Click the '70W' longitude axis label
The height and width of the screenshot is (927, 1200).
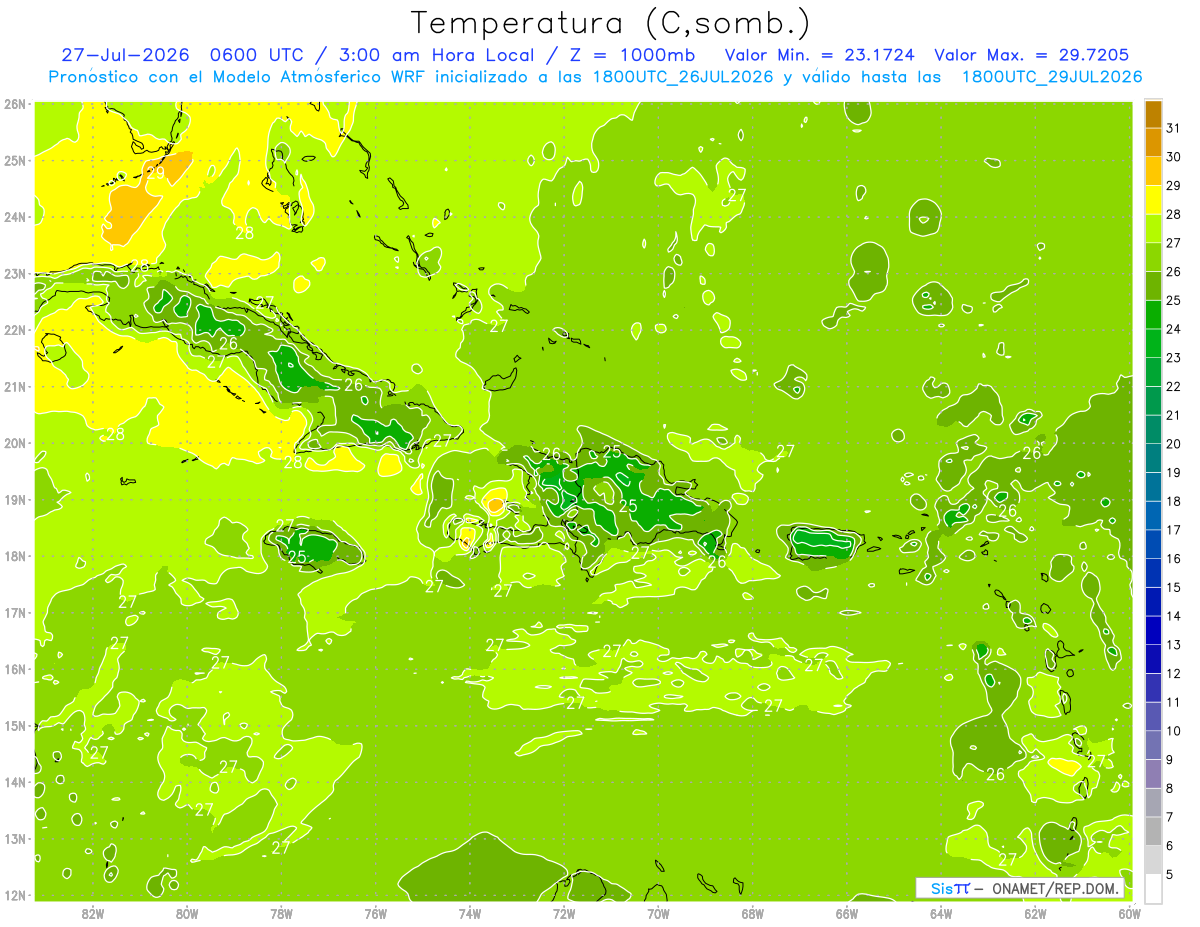658,913
